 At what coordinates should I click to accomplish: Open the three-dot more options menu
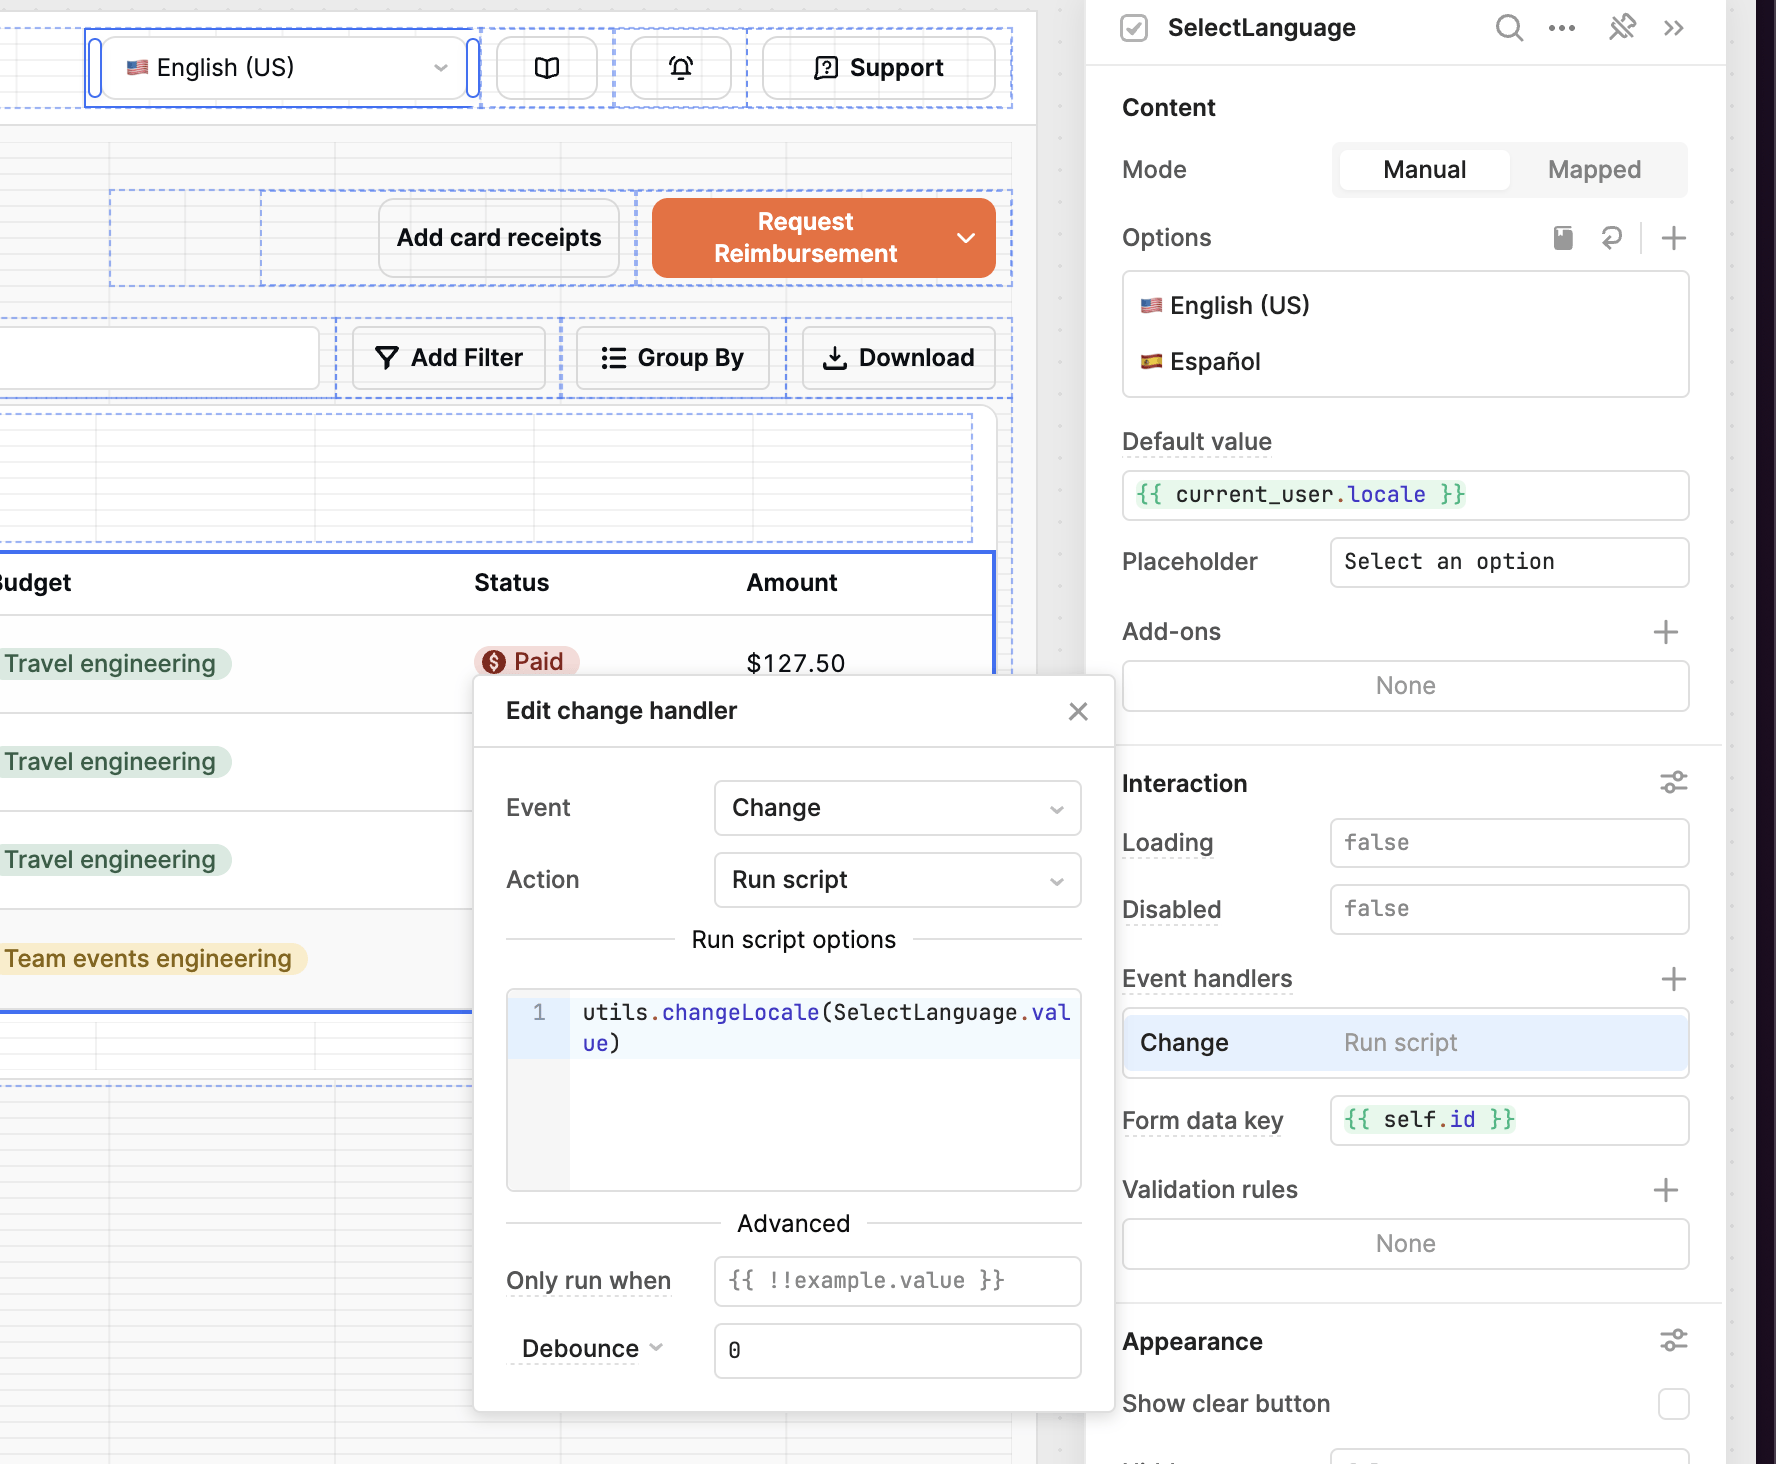pos(1562,28)
